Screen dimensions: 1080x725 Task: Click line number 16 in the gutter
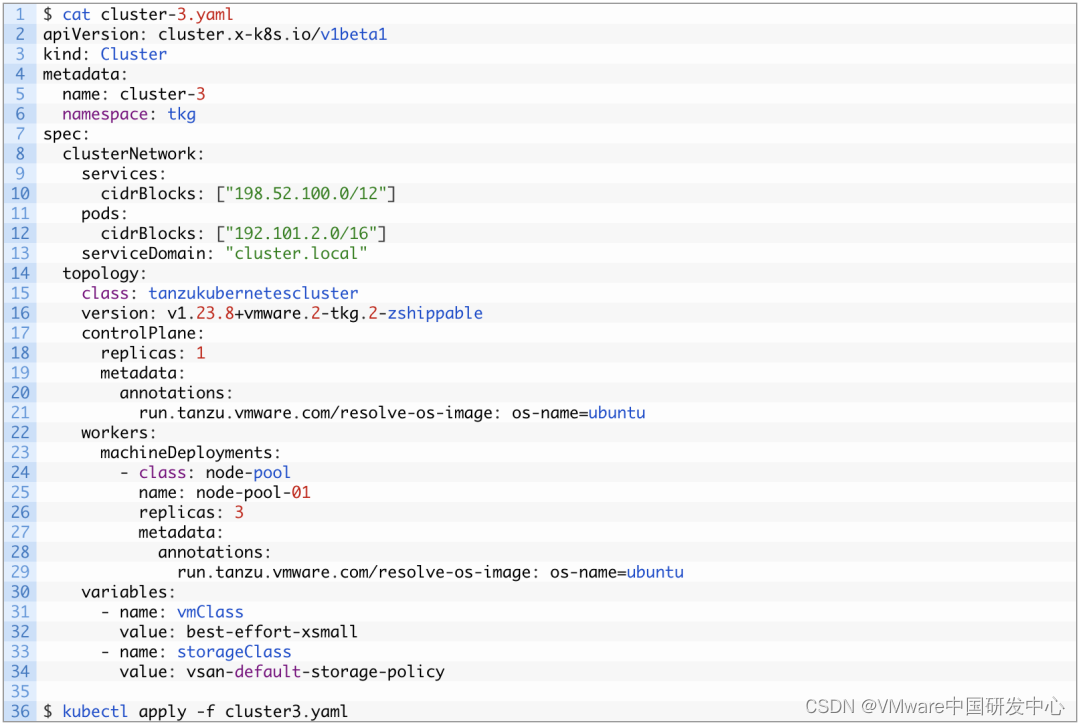coord(20,313)
